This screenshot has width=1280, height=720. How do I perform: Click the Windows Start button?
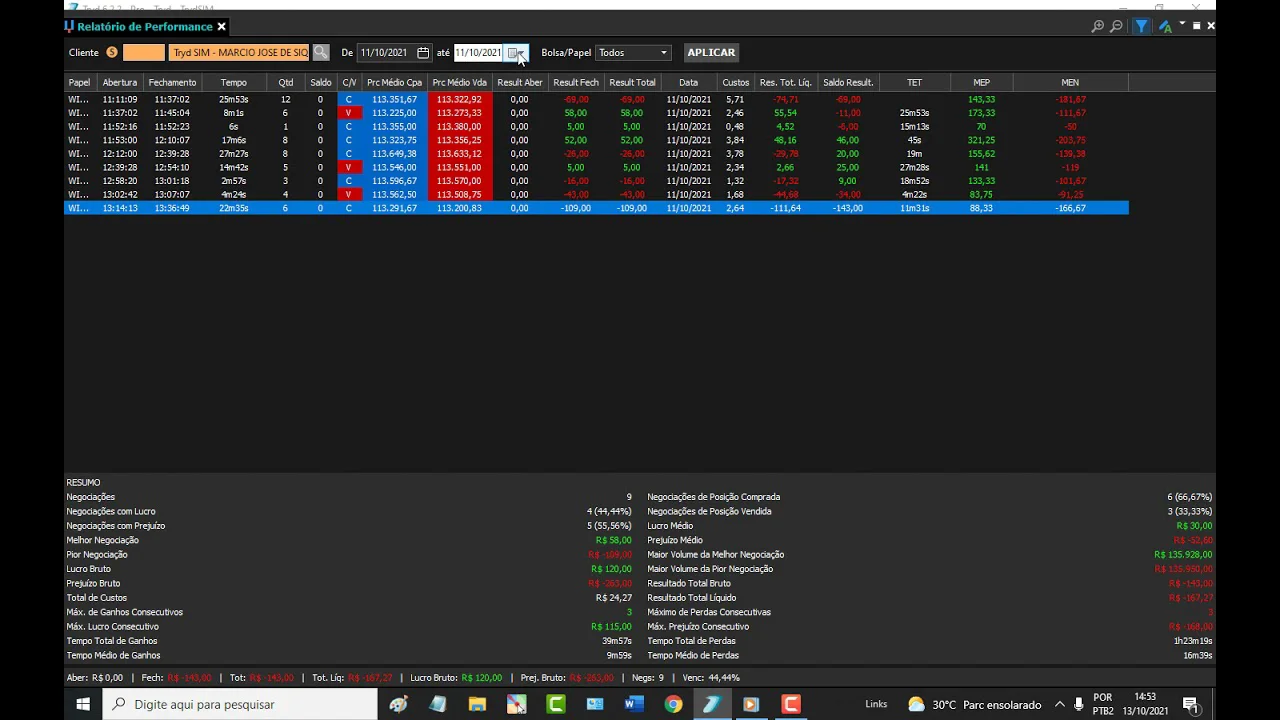(83, 704)
